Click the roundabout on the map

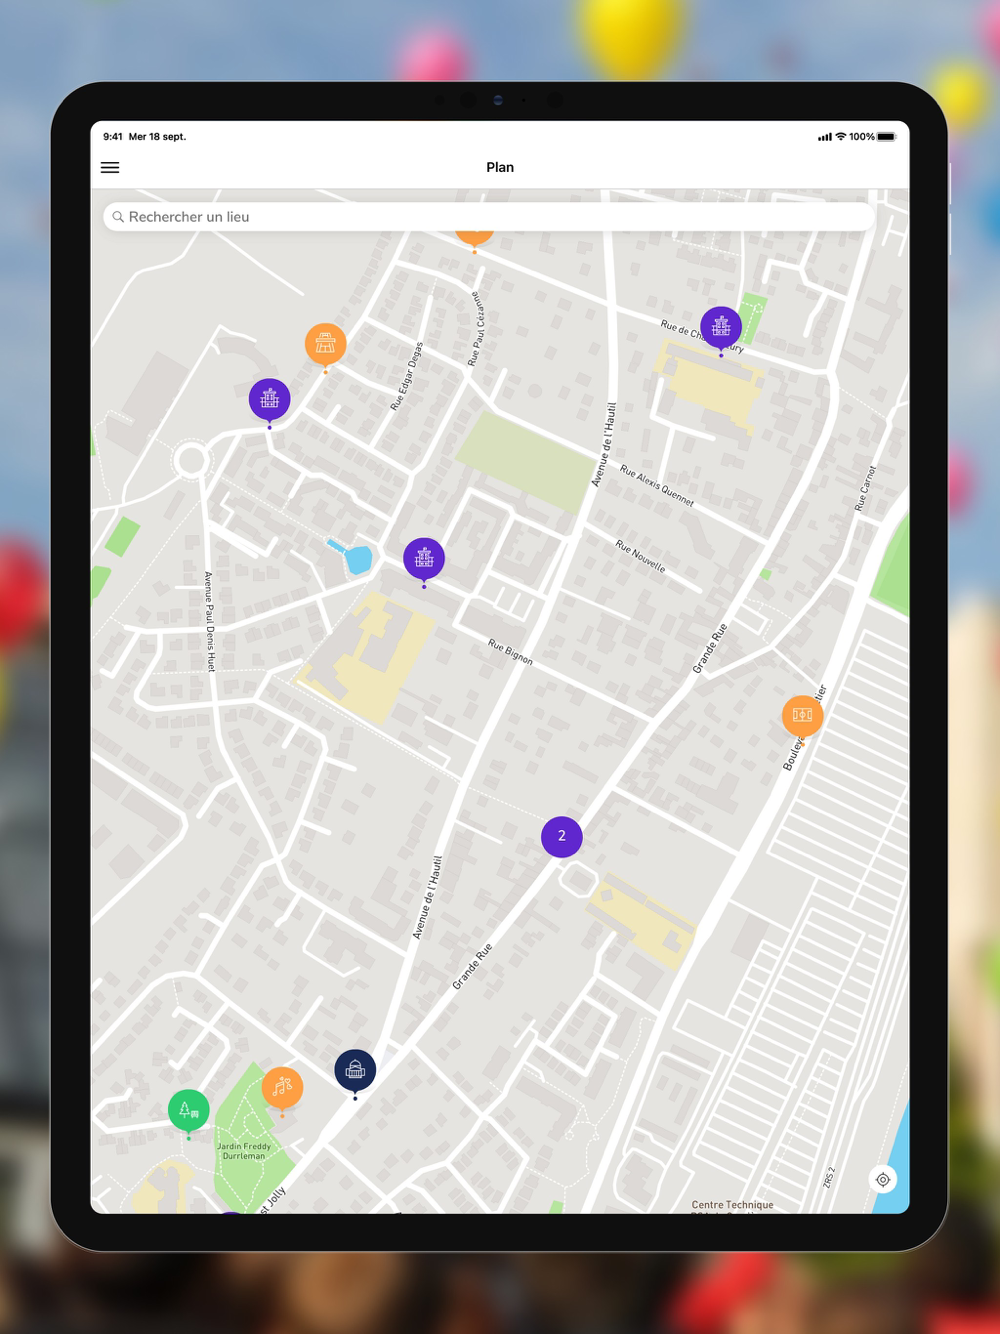coord(190,461)
